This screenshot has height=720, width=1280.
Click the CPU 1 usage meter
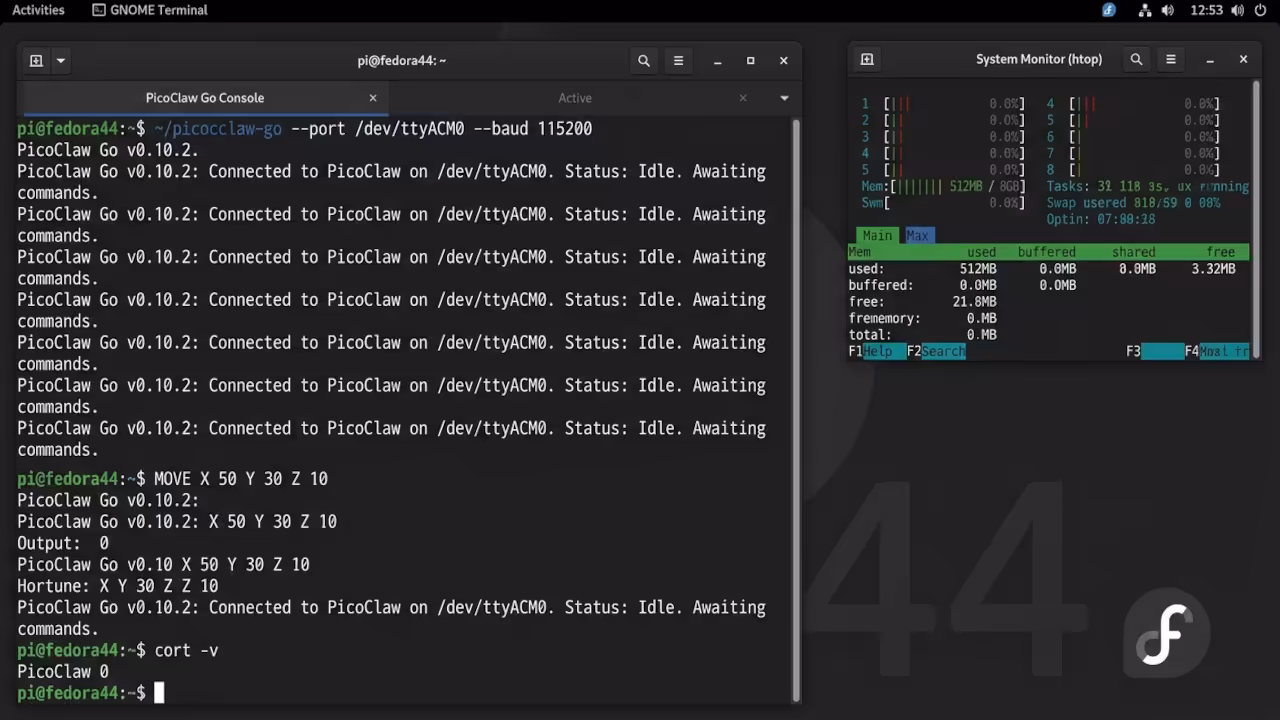(943, 104)
